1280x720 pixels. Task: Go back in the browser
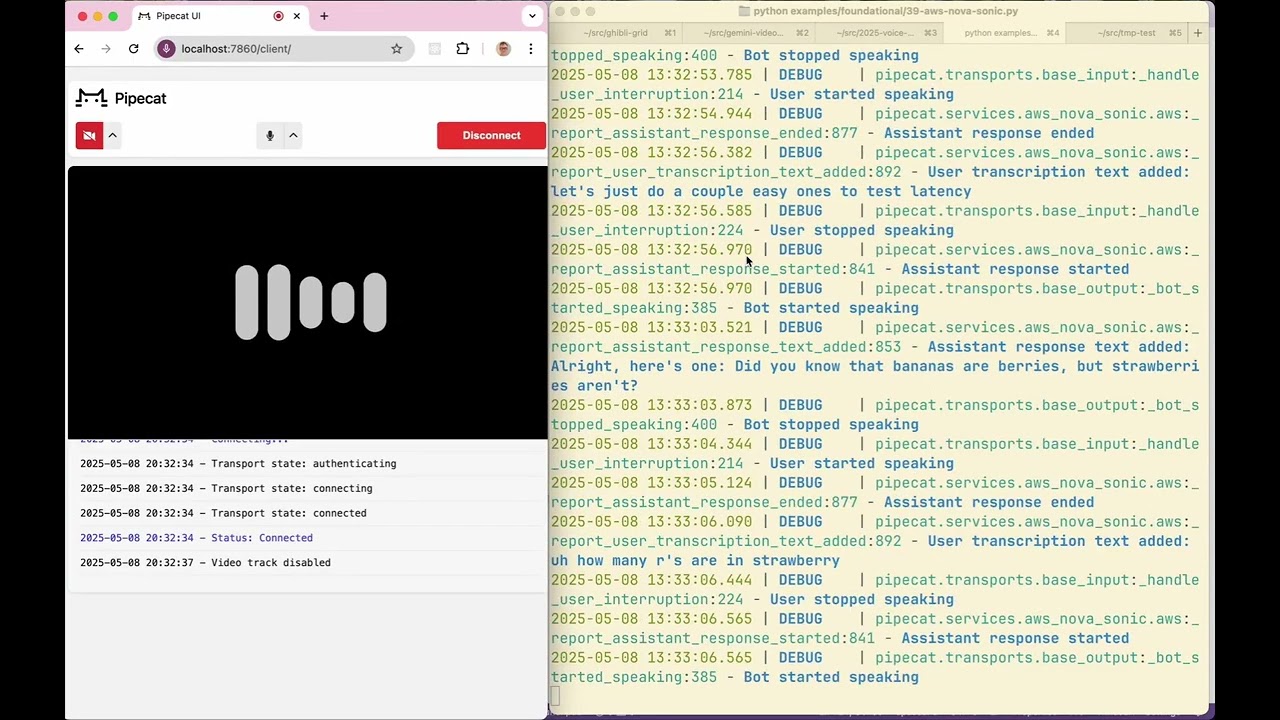[79, 48]
